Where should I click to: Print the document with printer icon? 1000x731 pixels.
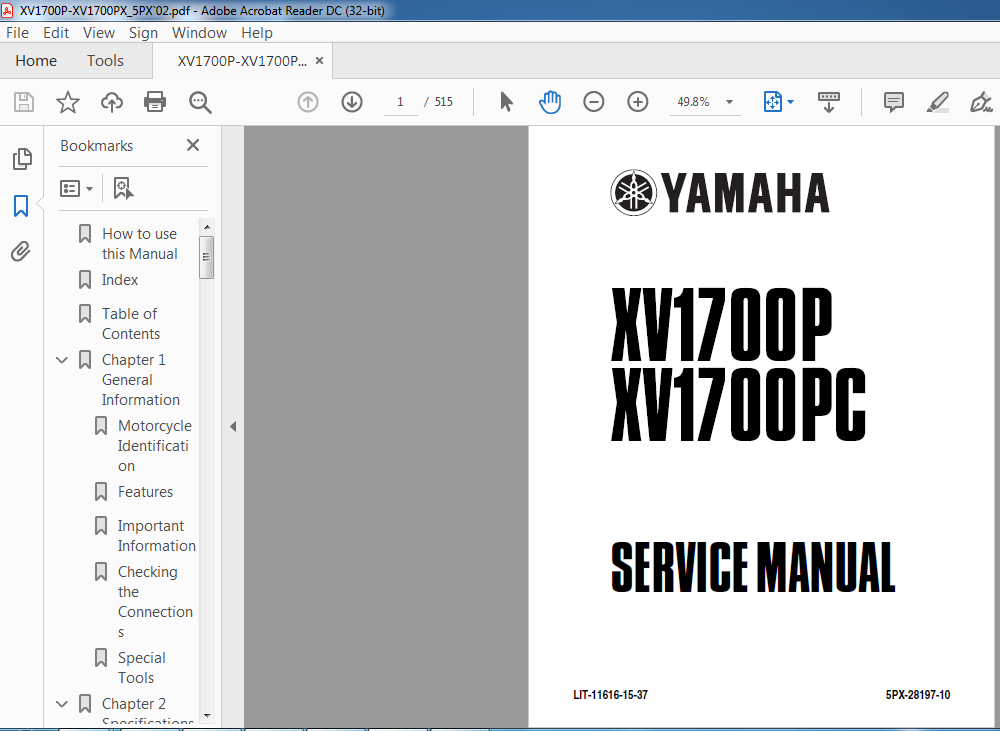155,102
